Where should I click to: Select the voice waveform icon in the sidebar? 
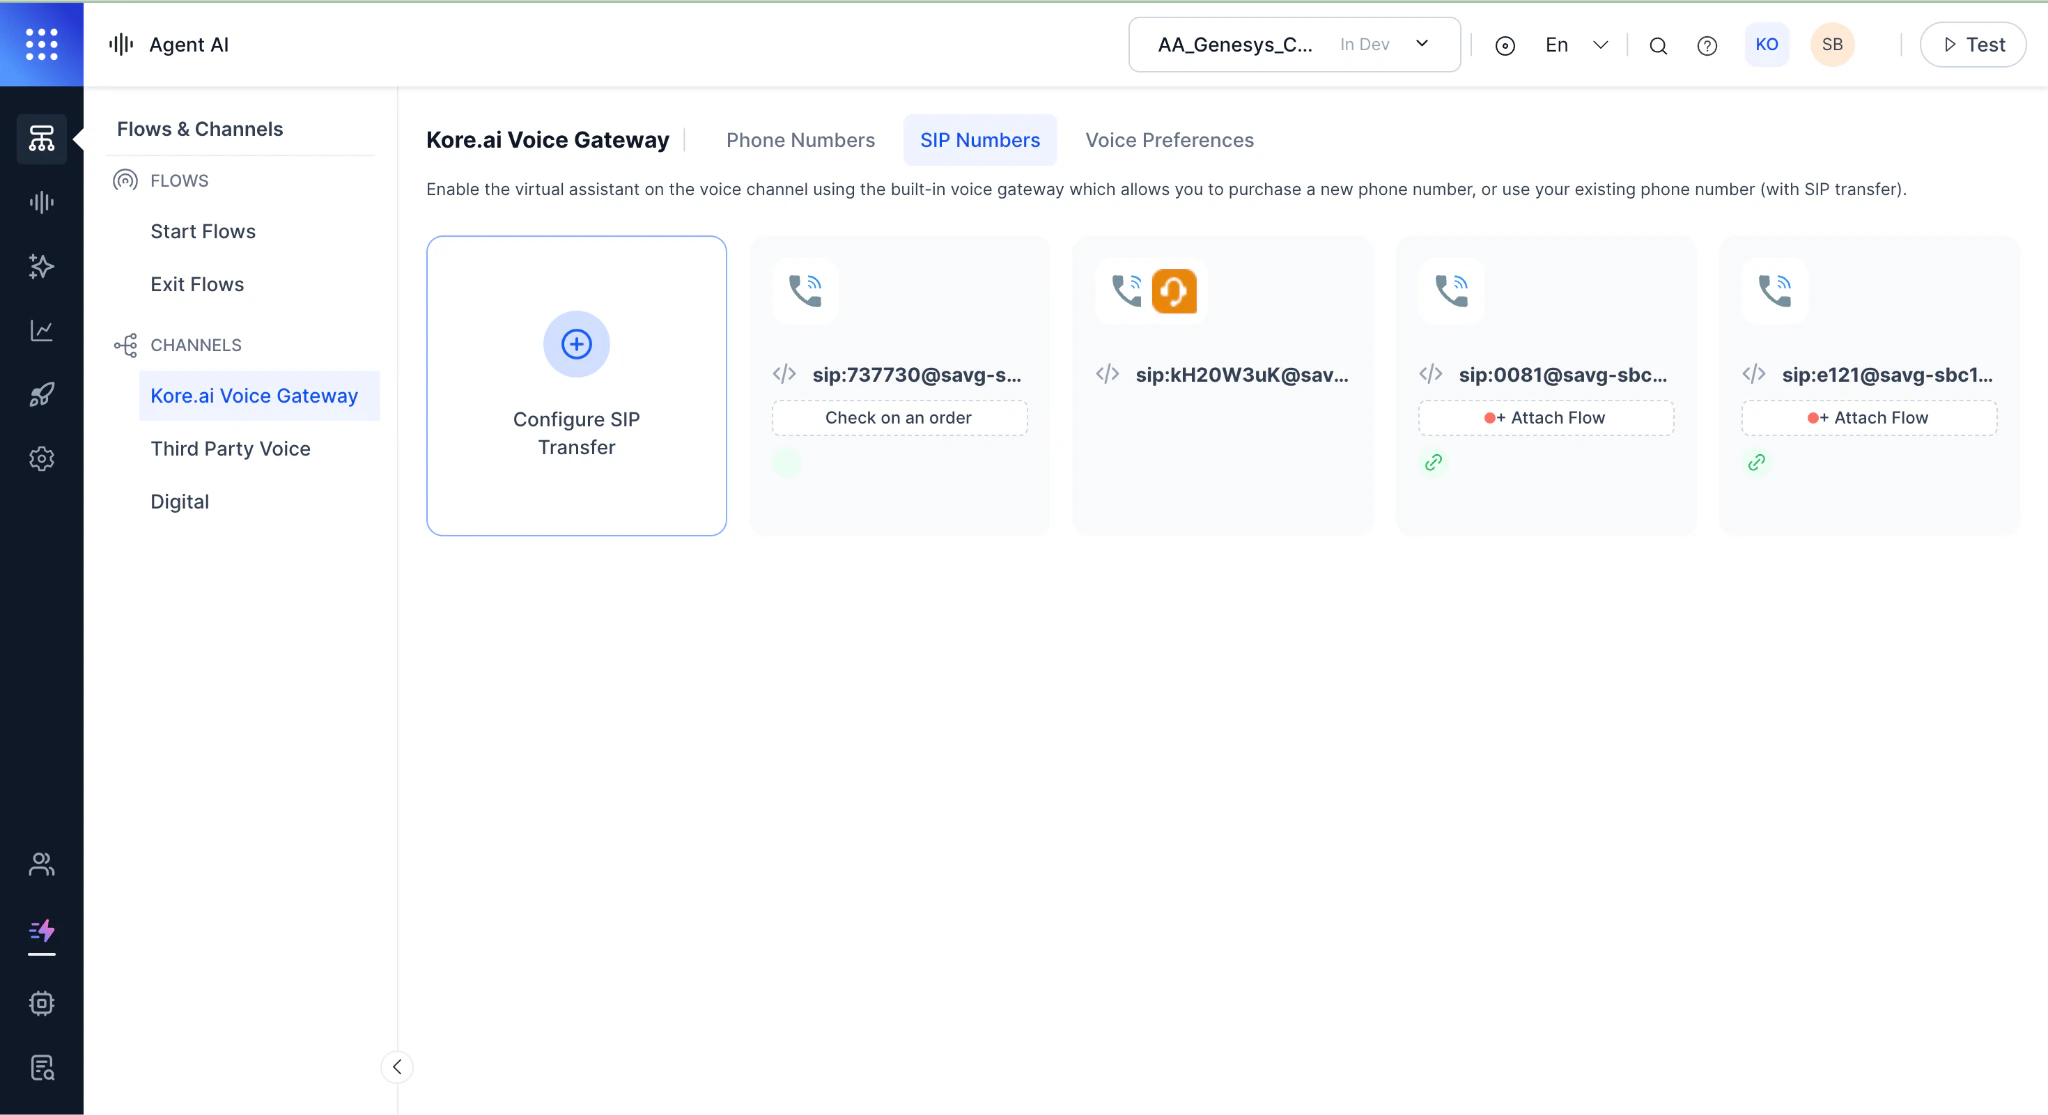(42, 201)
